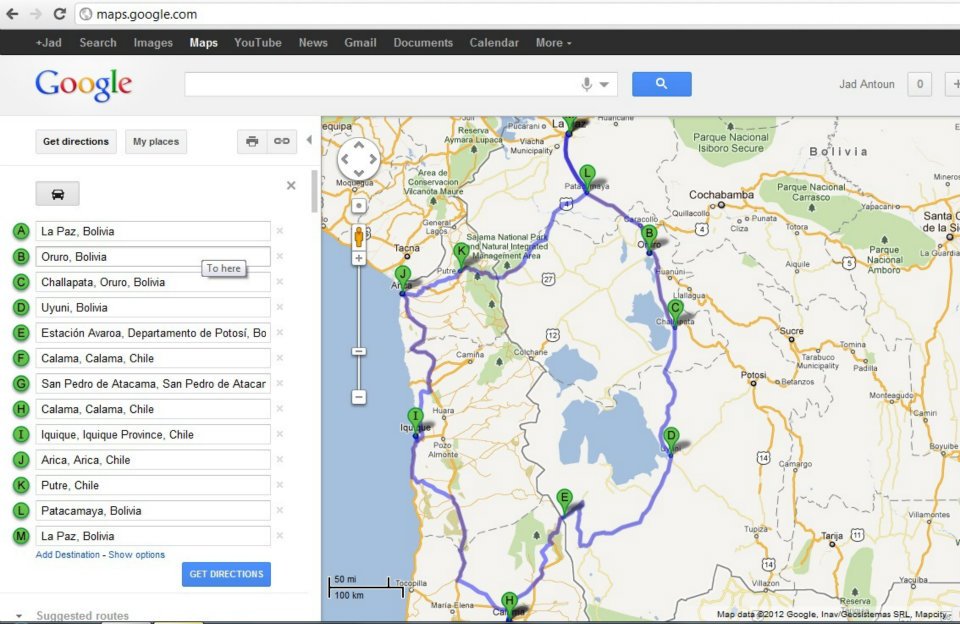The width and height of the screenshot is (960, 624).
Task: Click the Add Destination link
Action: point(68,555)
